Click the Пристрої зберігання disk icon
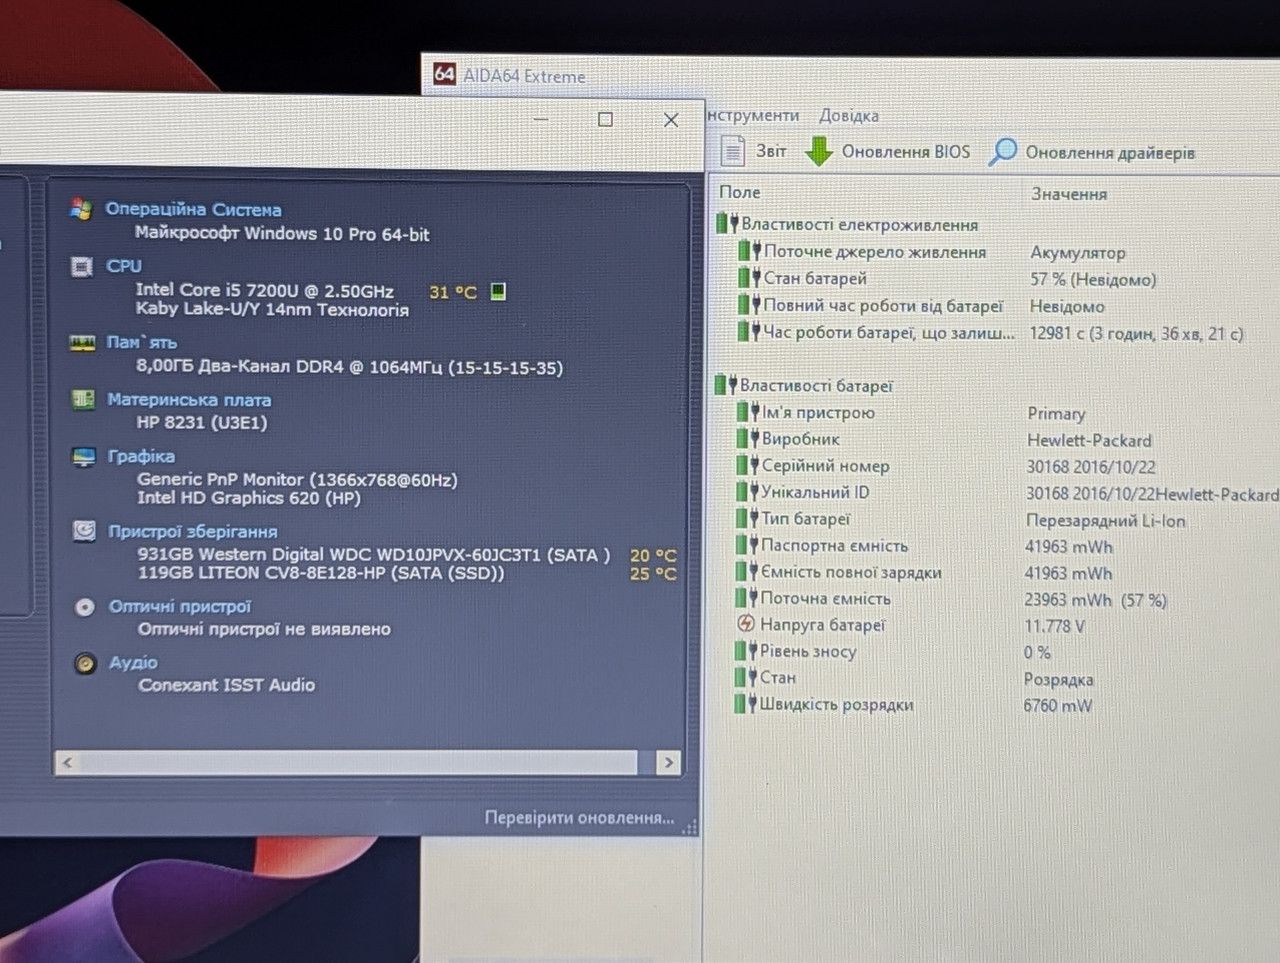1280x963 pixels. point(85,531)
